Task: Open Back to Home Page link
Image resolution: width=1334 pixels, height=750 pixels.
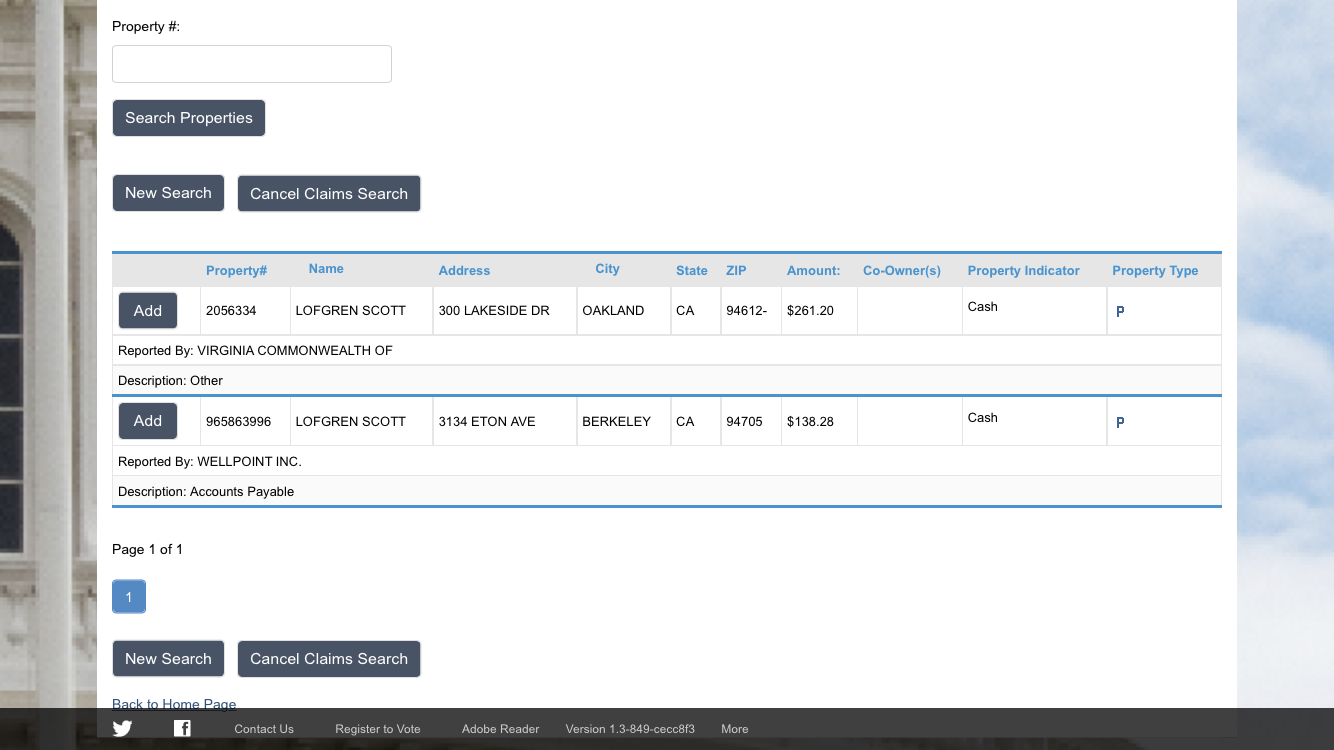Action: (x=174, y=704)
